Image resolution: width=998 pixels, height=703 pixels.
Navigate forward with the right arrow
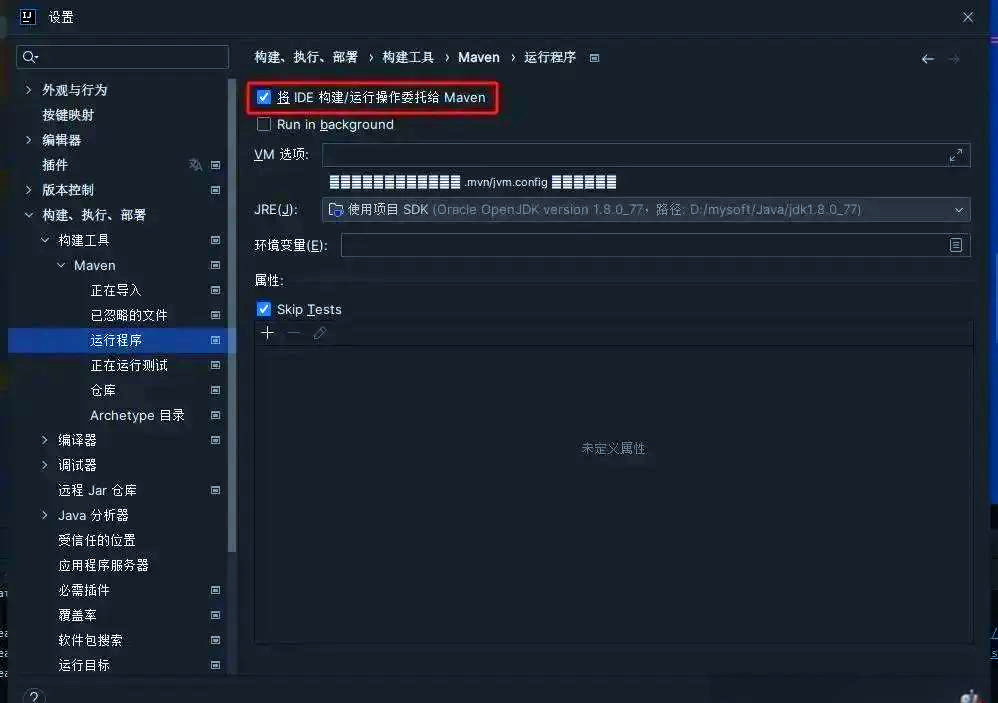953,59
